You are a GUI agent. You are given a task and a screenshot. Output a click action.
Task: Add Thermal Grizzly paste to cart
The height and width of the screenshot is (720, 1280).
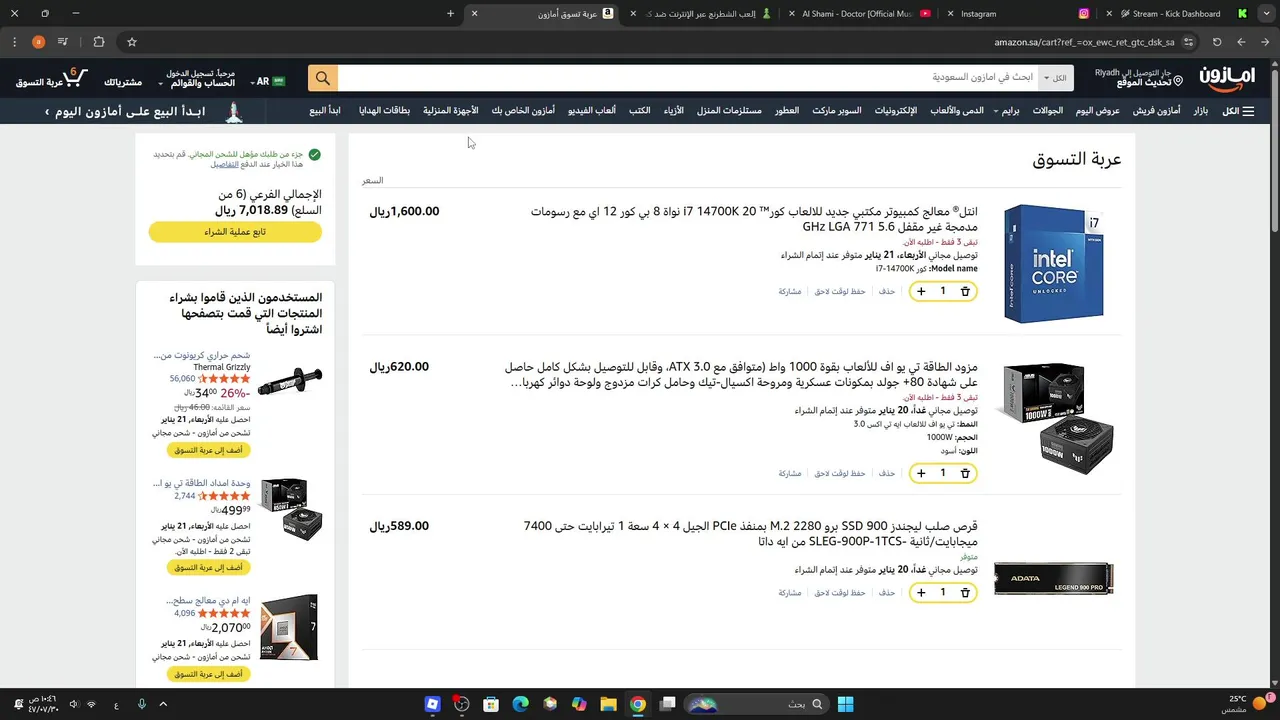(x=209, y=450)
